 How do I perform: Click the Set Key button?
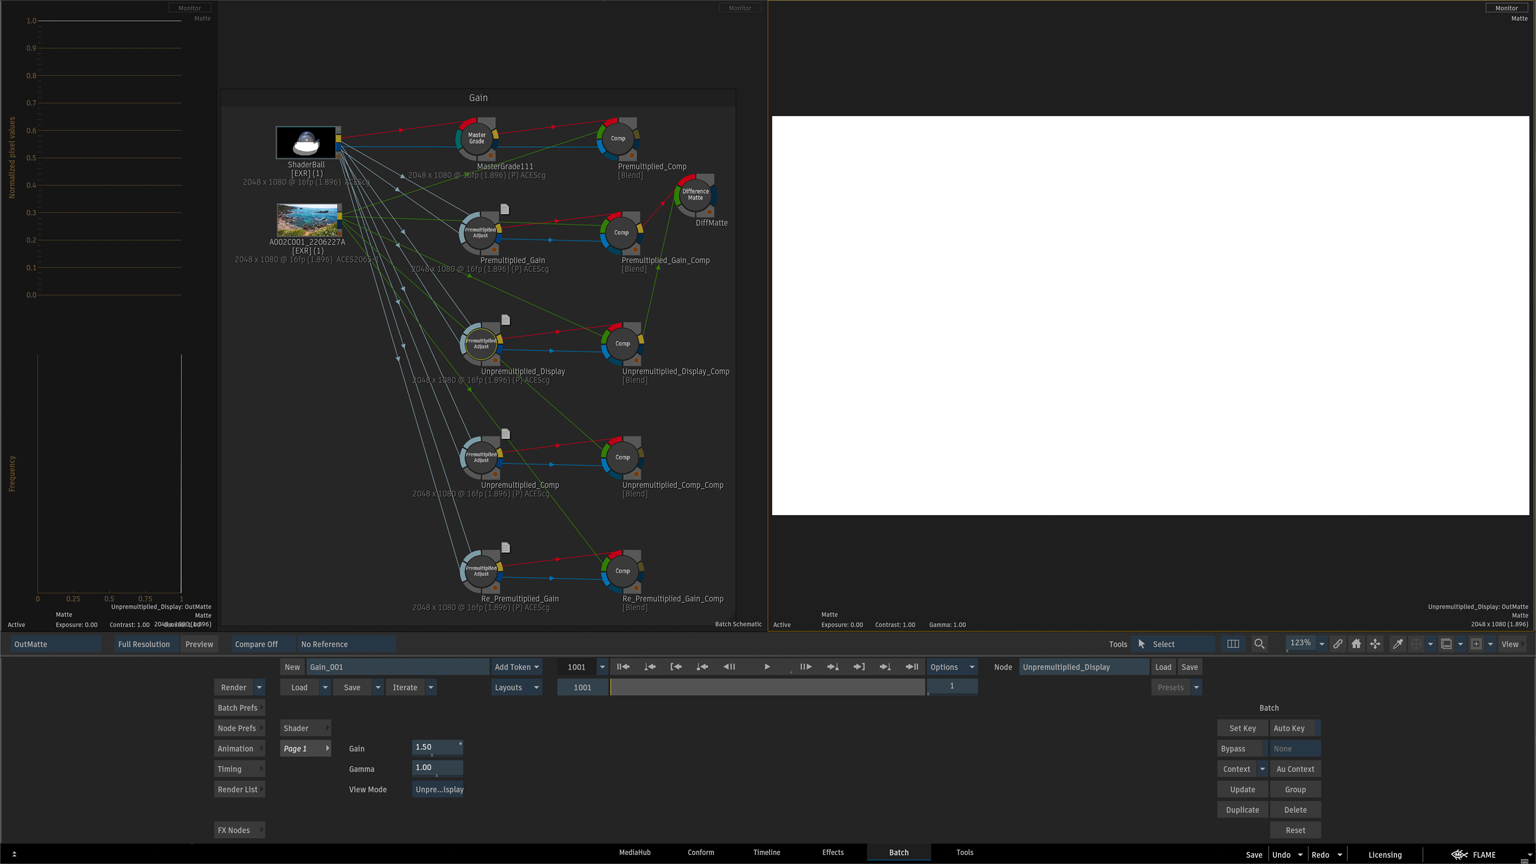(x=1242, y=728)
